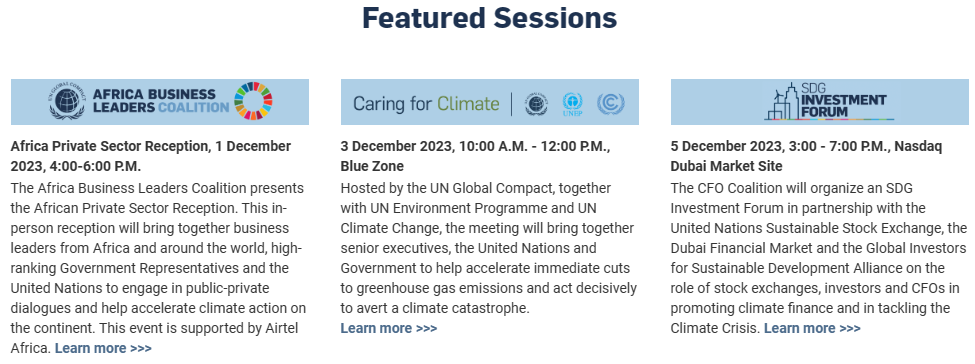Viewport: 975px width, 364px height.
Task: Open Learn more link for SDG Investment Forum
Action: [x=812, y=329]
